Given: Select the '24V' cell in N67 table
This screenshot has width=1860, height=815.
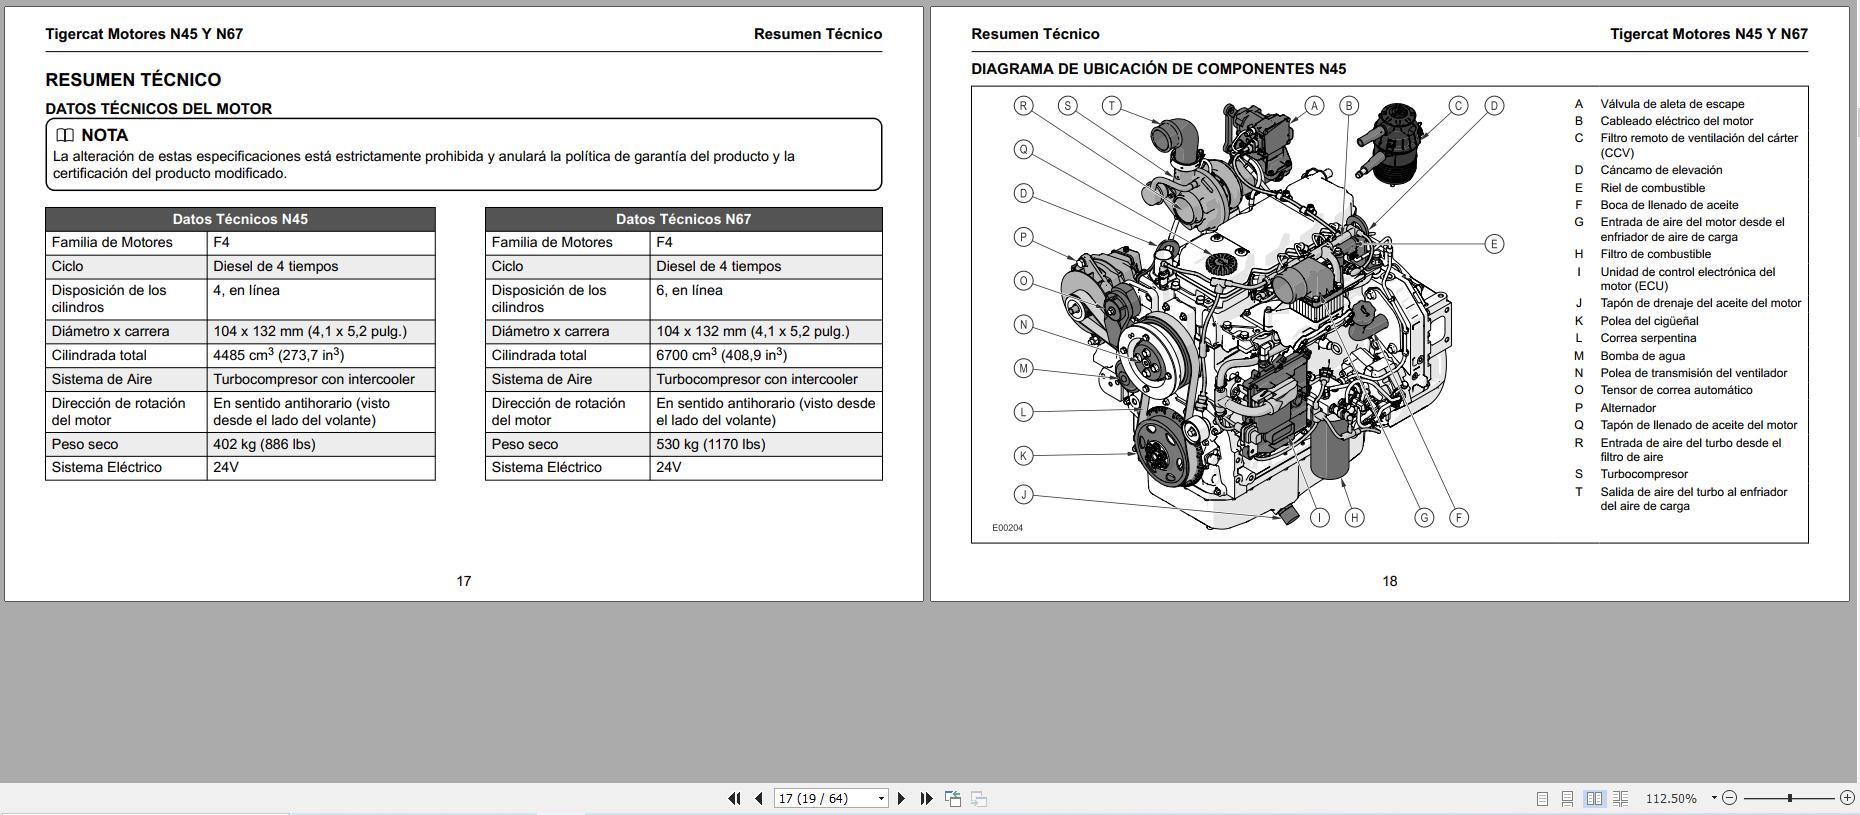Looking at the screenshot, I should coord(766,468).
